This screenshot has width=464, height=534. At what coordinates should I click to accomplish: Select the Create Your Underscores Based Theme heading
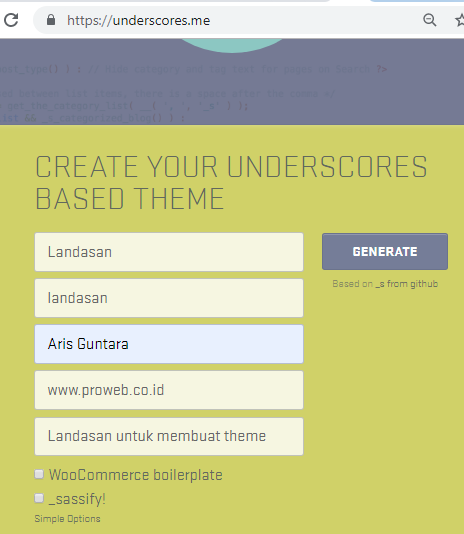tap(231, 183)
